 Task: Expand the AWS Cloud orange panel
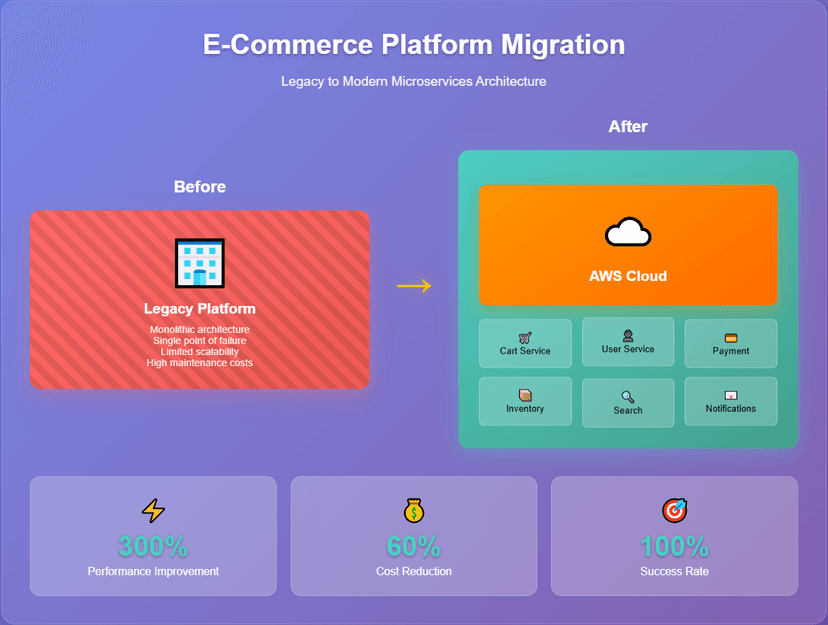point(628,244)
